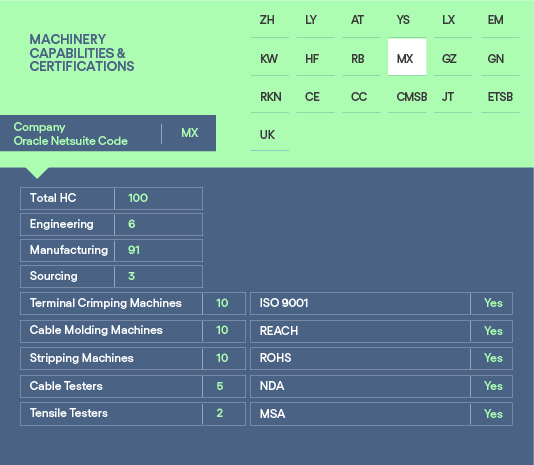Switch to the ETSB company tab

pos(500,95)
